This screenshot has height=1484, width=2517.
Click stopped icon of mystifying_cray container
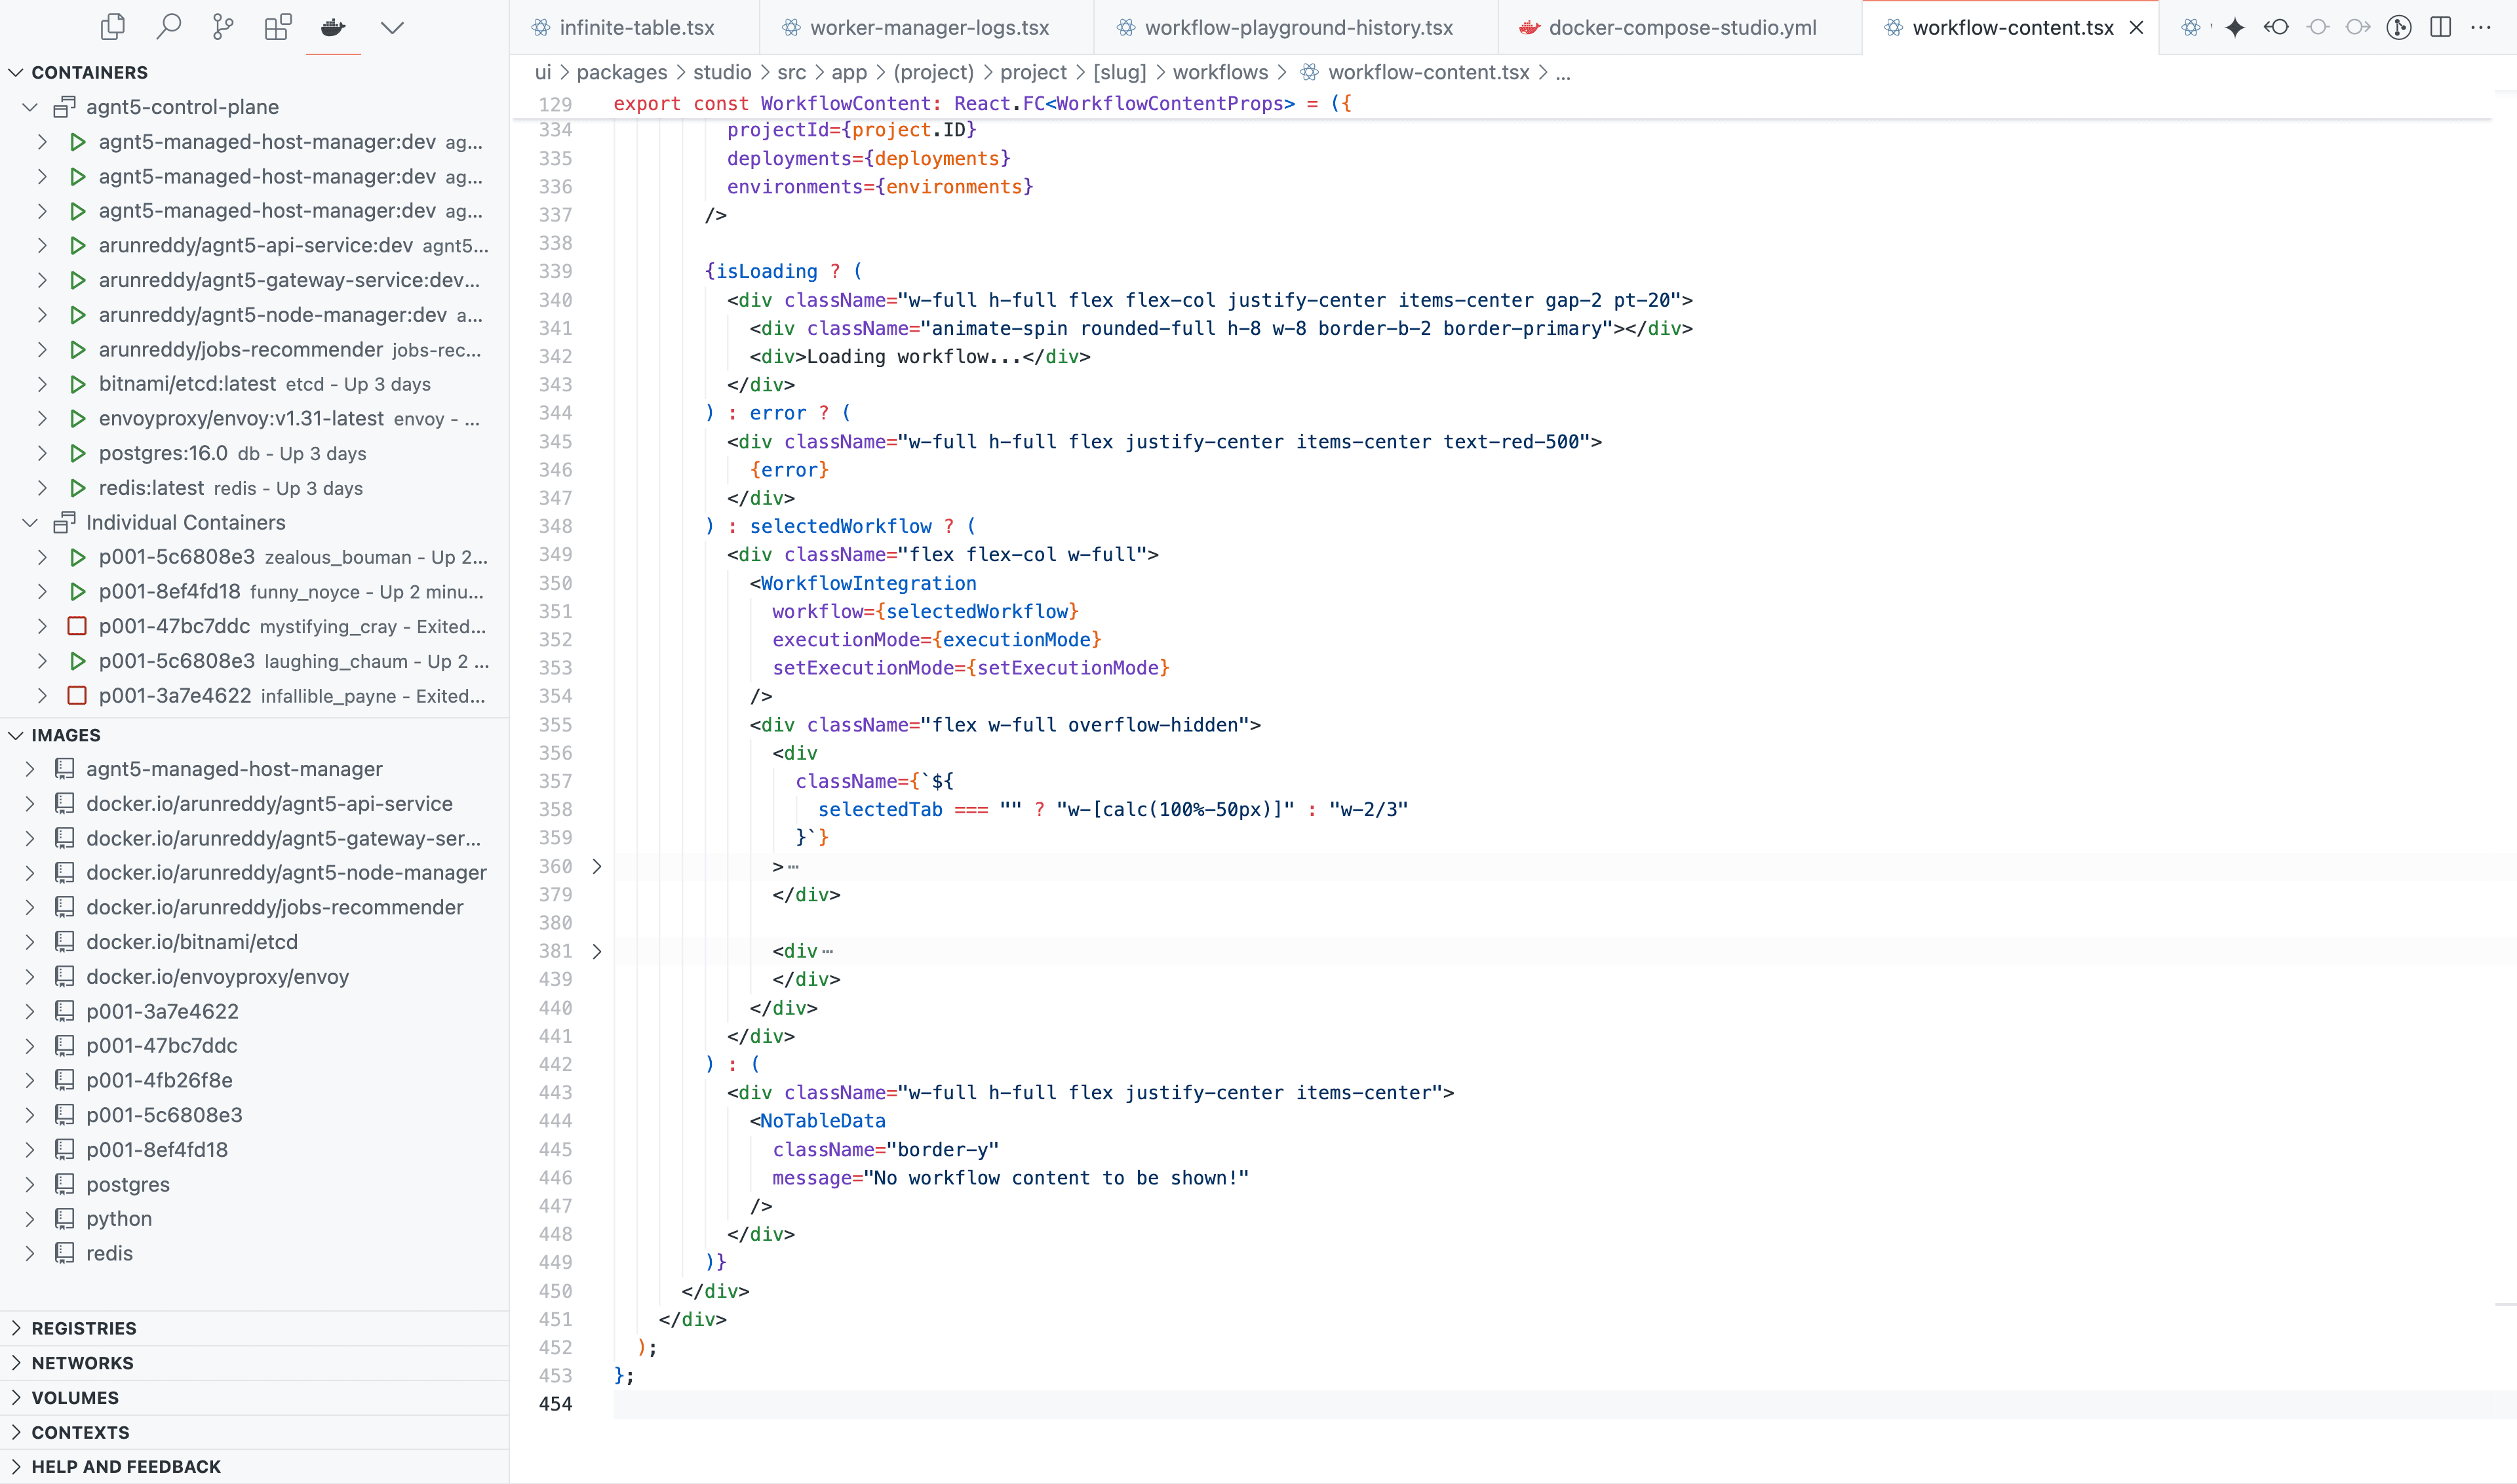pos(77,626)
